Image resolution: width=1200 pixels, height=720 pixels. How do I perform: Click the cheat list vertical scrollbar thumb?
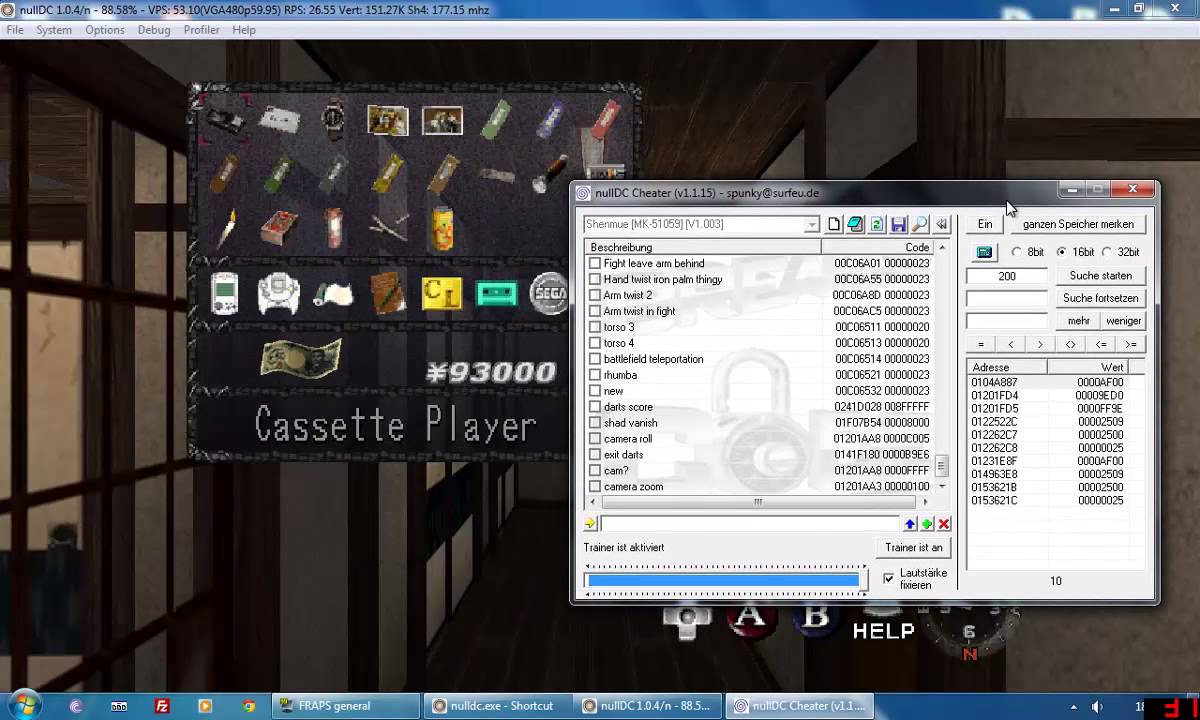(x=941, y=466)
